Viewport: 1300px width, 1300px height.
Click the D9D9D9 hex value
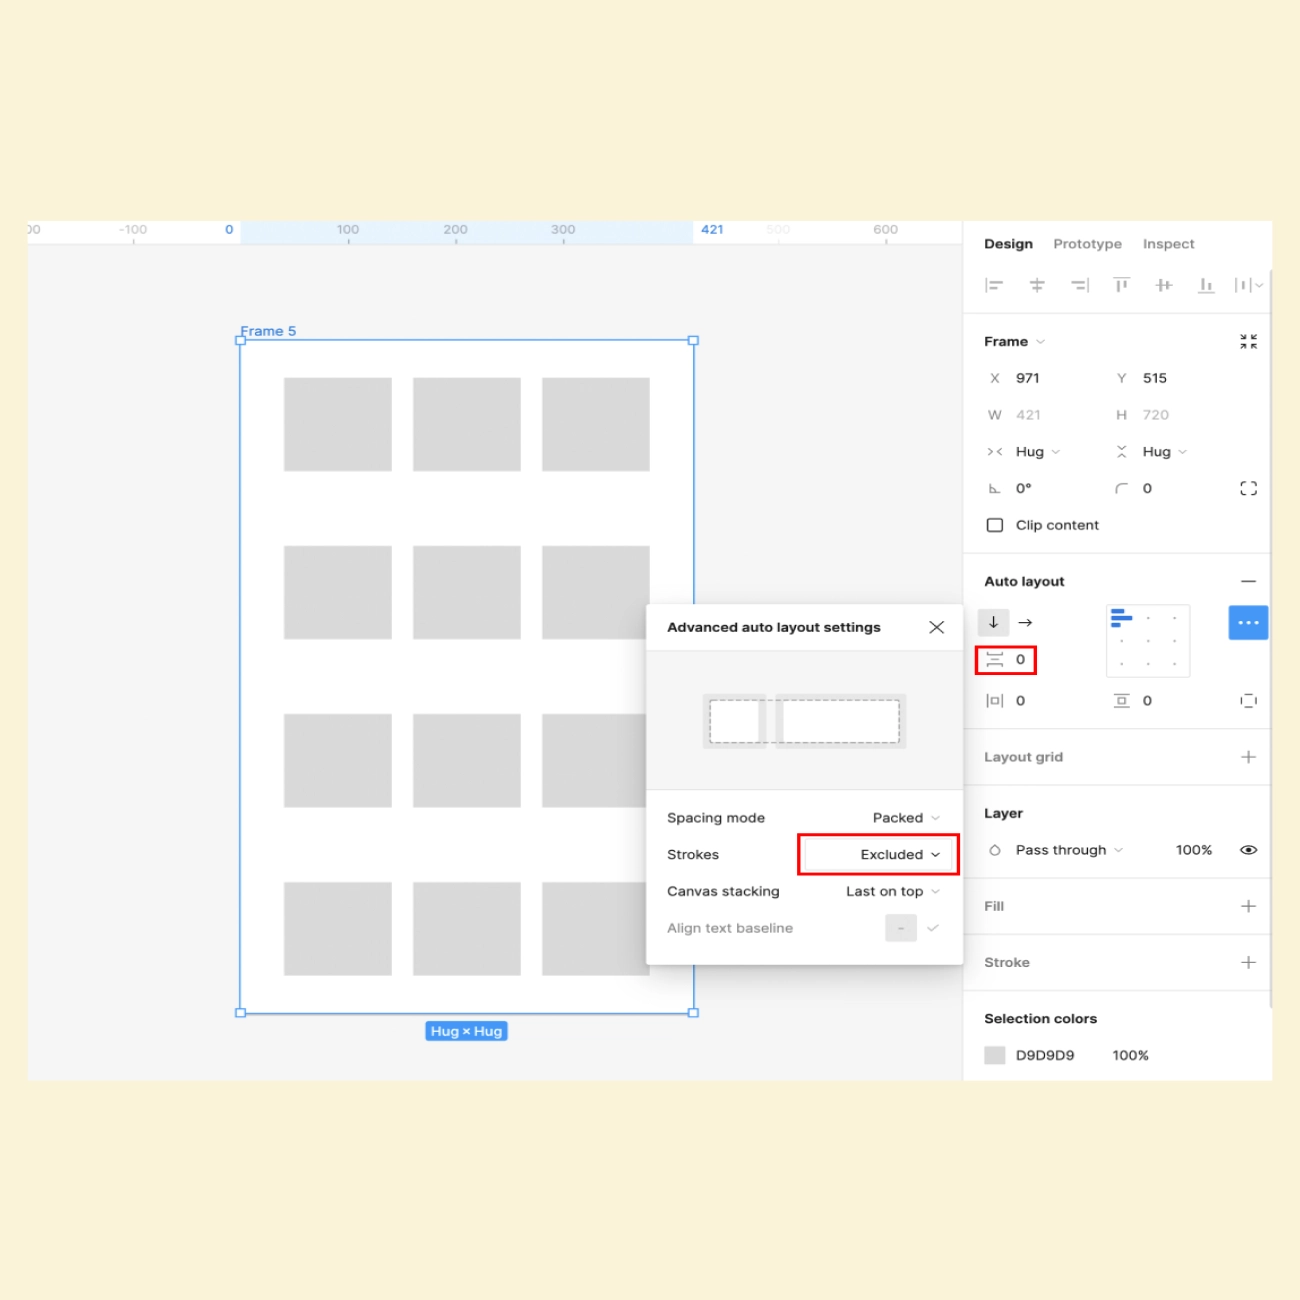pos(1045,1056)
